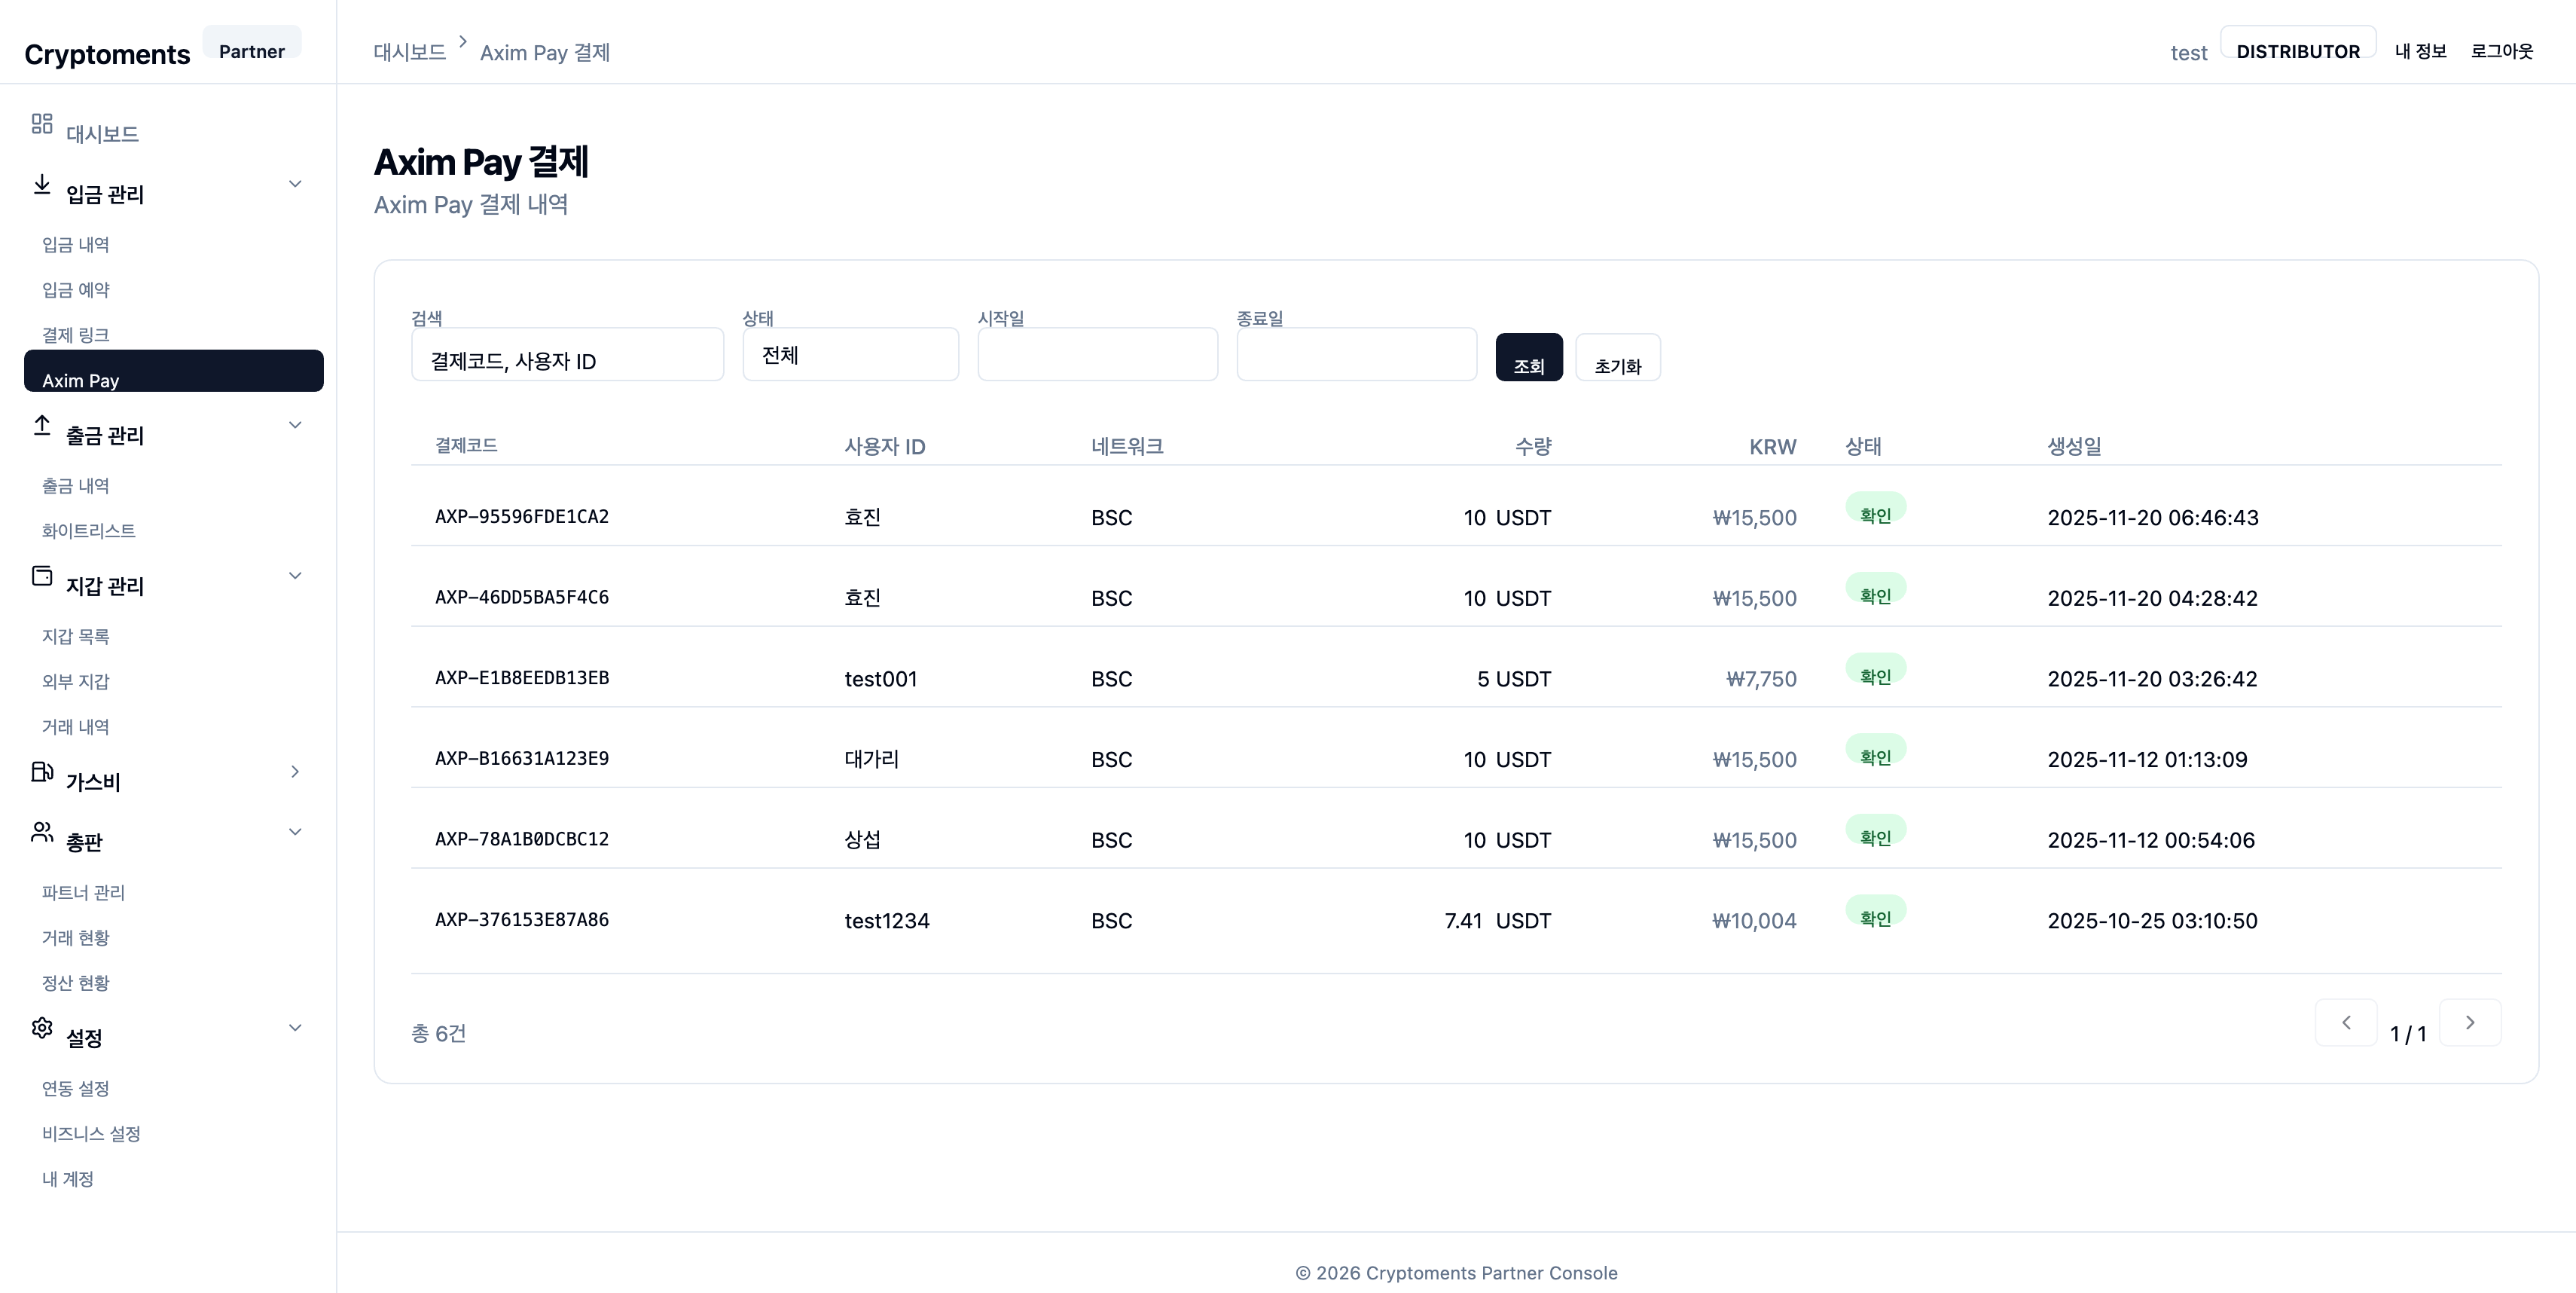Click payment code AXP-E1B8EEDB13EB
Viewport: 2576px width, 1293px height.
522,678
